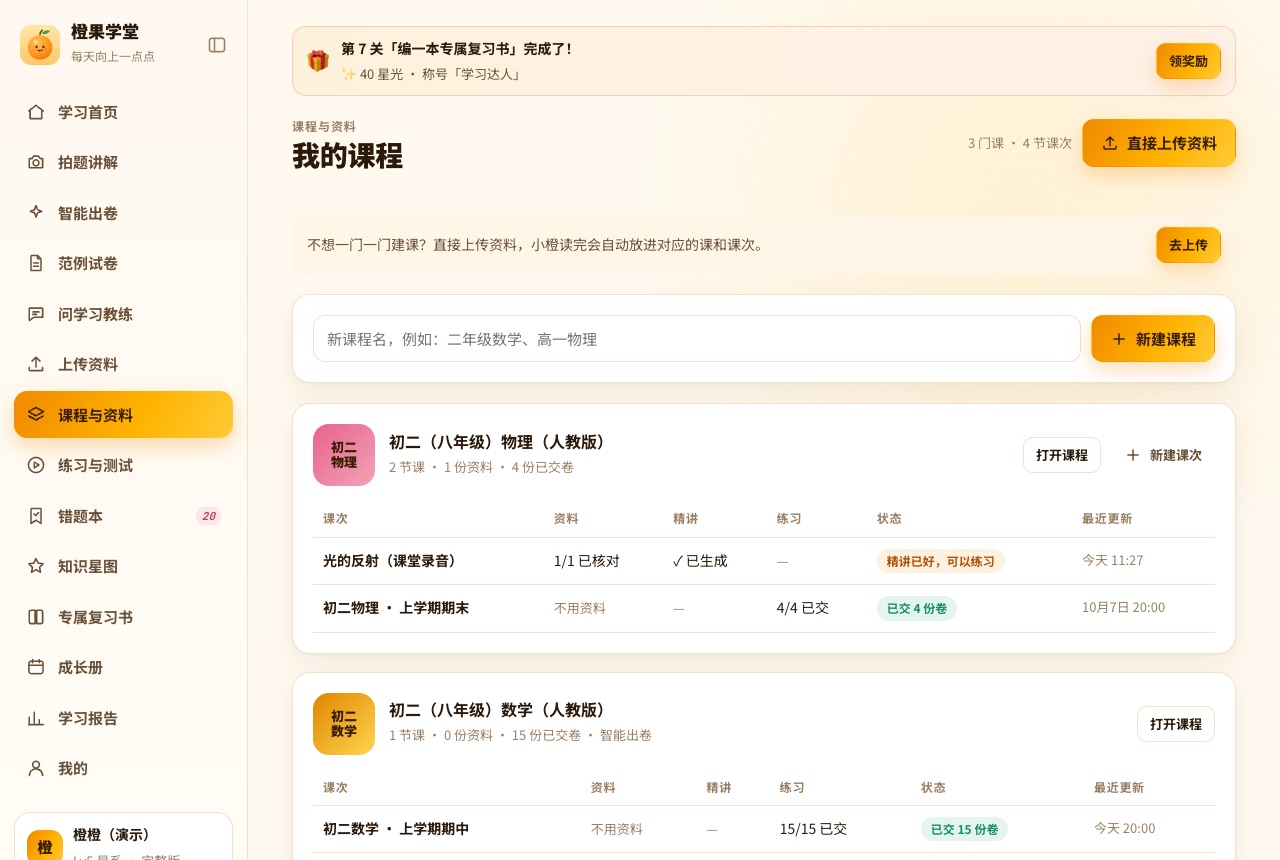Add a lesson with 新建课次

click(x=1163, y=455)
